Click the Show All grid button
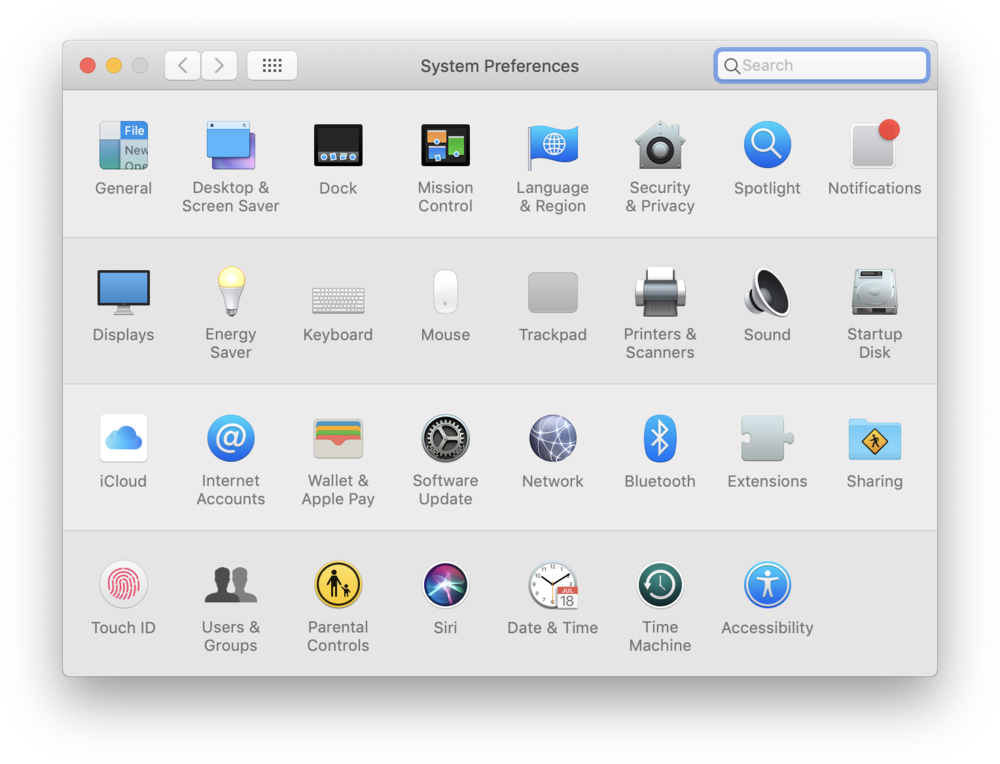The image size is (1000, 764). [x=272, y=65]
